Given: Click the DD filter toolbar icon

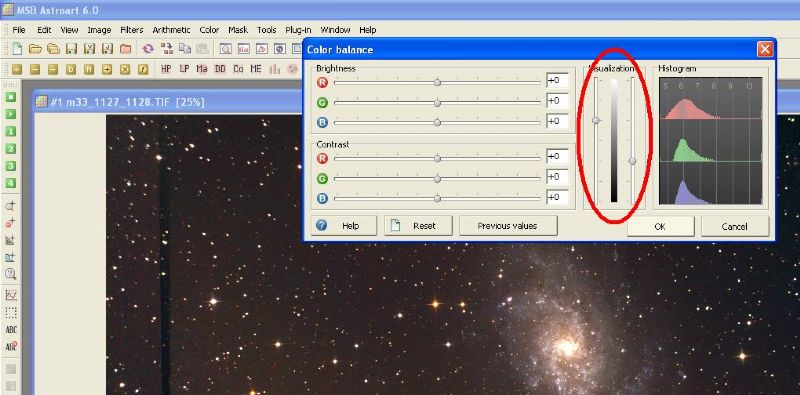Looking at the screenshot, I should click(x=220, y=69).
